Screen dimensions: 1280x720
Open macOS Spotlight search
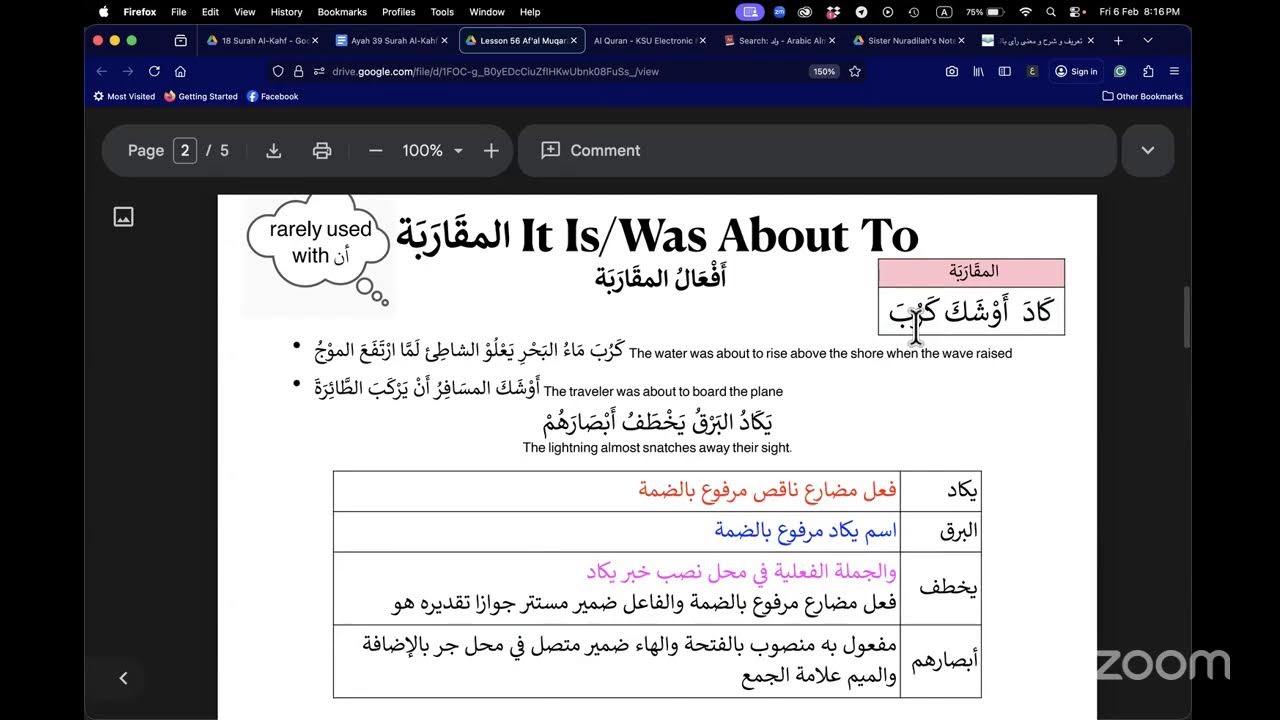pos(1051,12)
